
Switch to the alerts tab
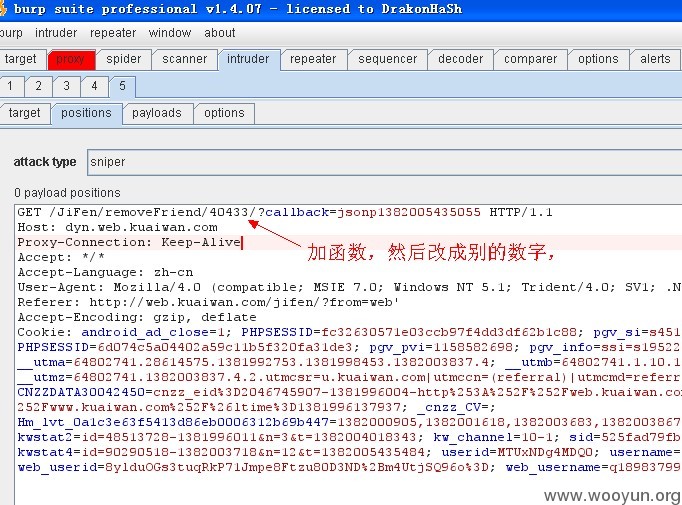point(655,59)
